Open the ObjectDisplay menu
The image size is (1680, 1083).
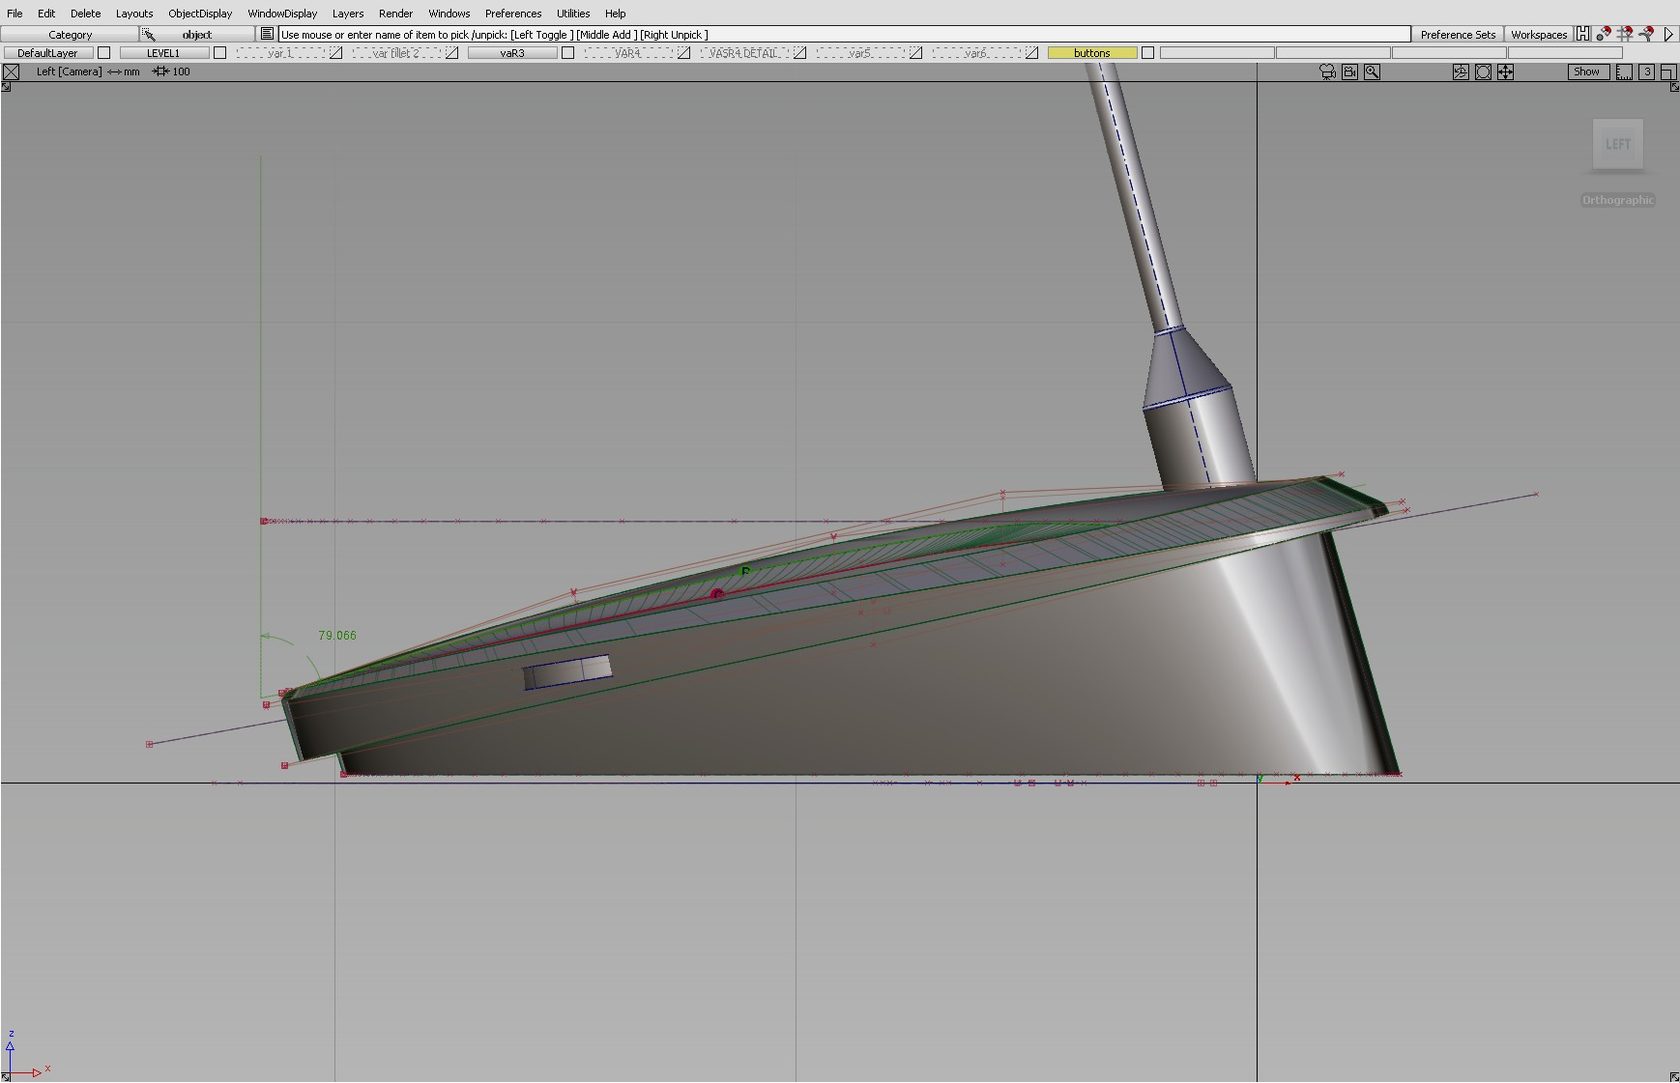click(x=200, y=13)
